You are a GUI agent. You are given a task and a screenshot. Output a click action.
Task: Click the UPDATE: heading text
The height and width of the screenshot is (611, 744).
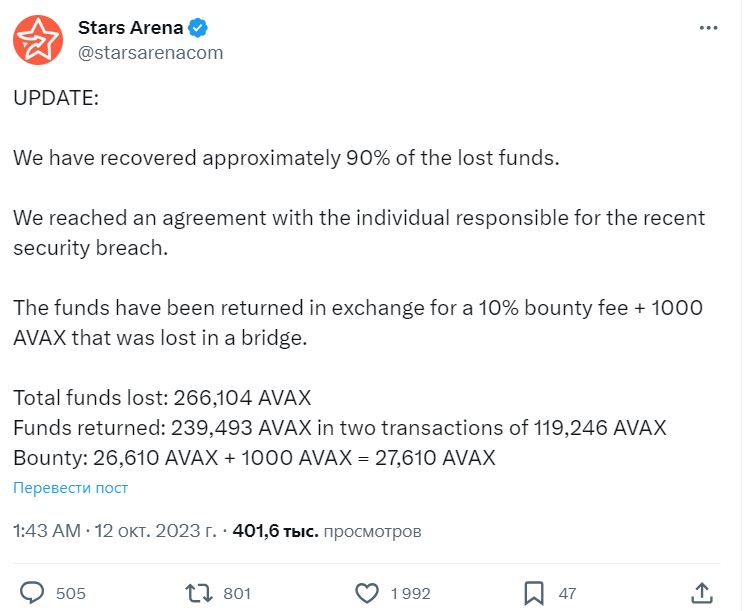tap(56, 98)
